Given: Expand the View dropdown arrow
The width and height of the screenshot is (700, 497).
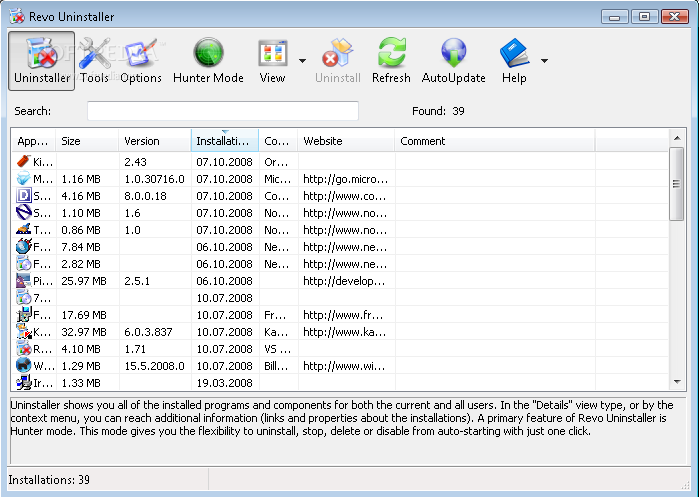Looking at the screenshot, I should click(302, 61).
